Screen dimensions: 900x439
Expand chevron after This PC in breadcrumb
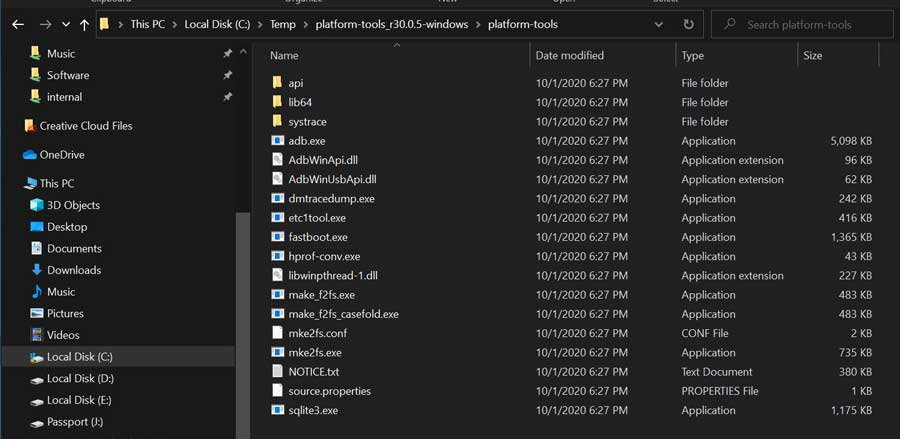point(174,25)
